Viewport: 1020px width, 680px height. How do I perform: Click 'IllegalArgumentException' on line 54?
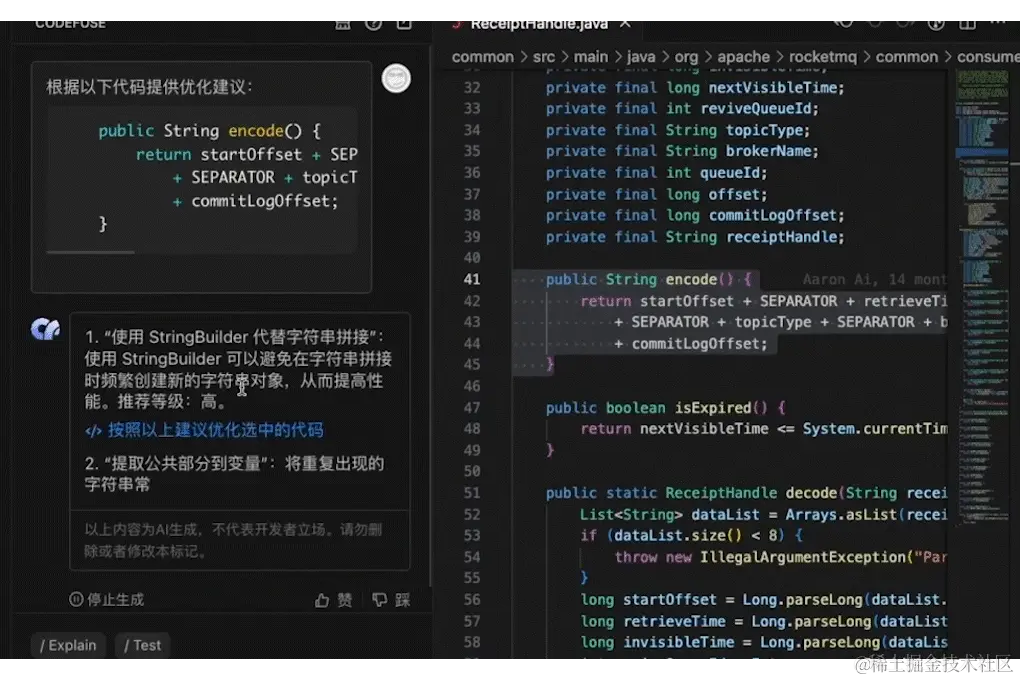coord(802,557)
